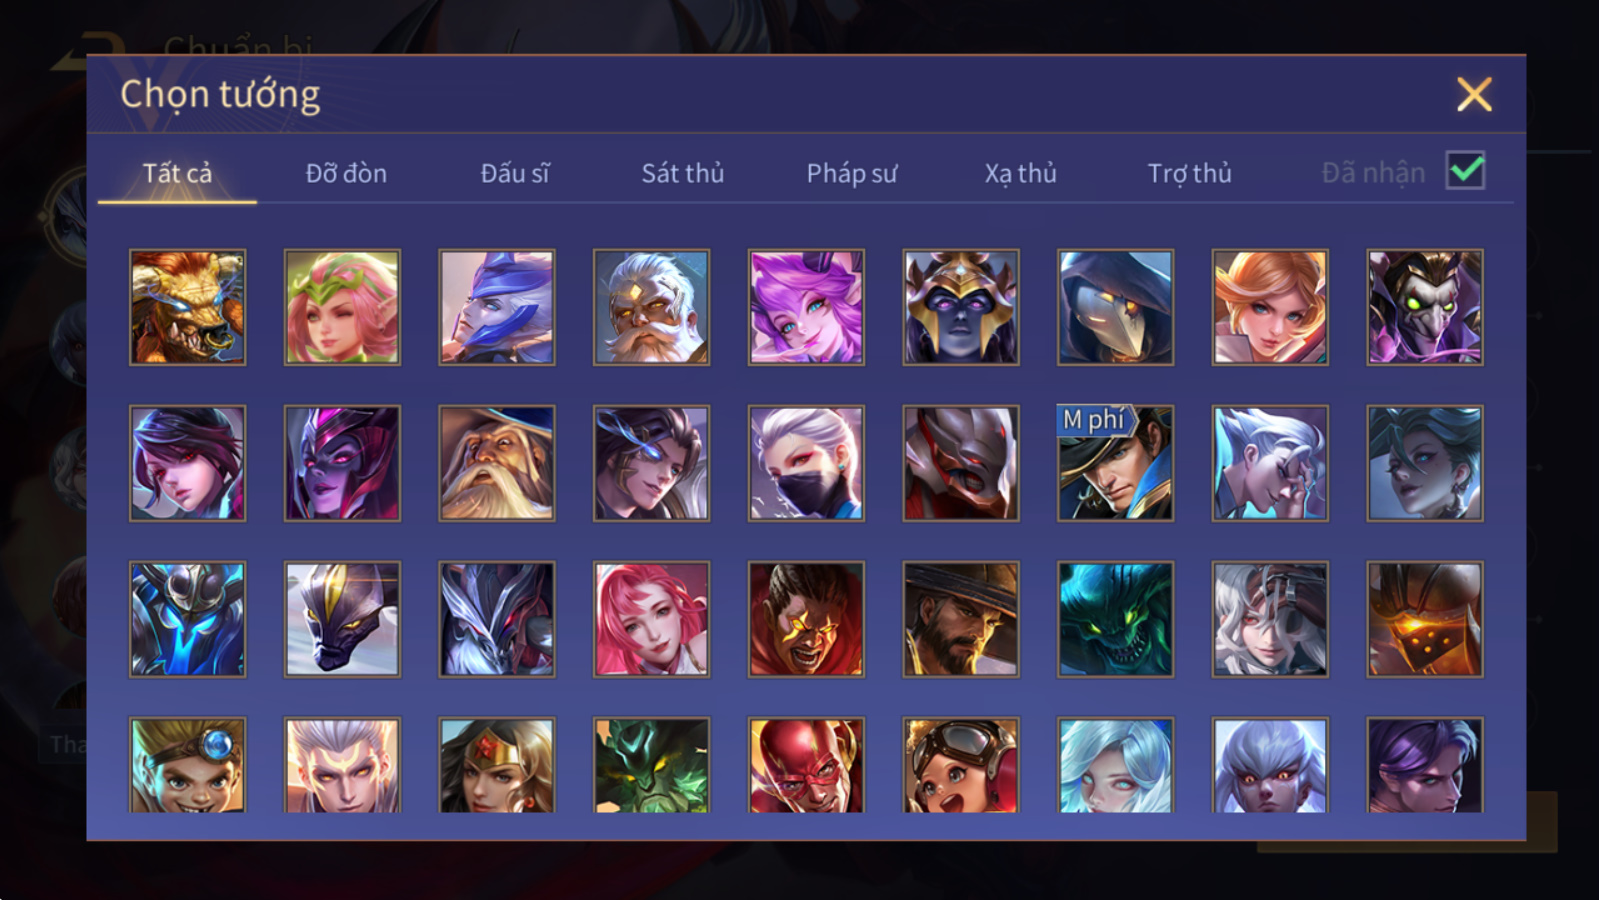
Task: Select the purple-haired bunny girl hero
Action: coord(806,307)
